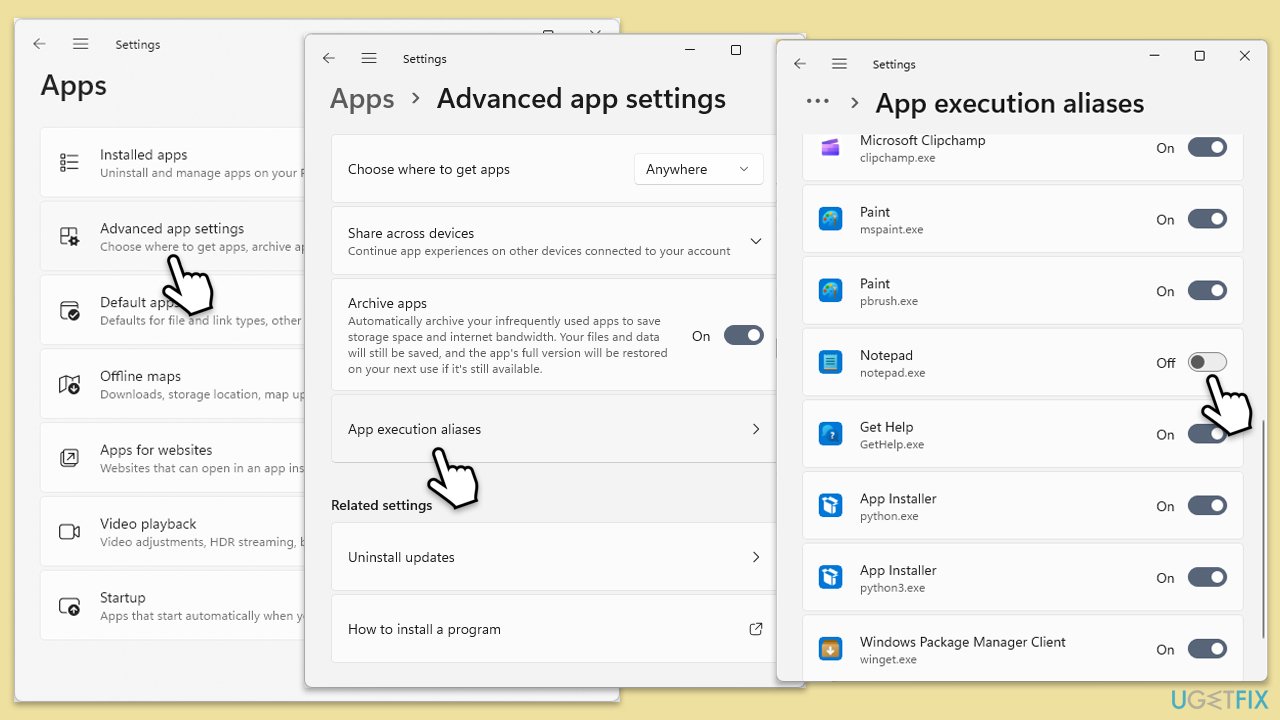Open How to install a program link

(x=553, y=629)
